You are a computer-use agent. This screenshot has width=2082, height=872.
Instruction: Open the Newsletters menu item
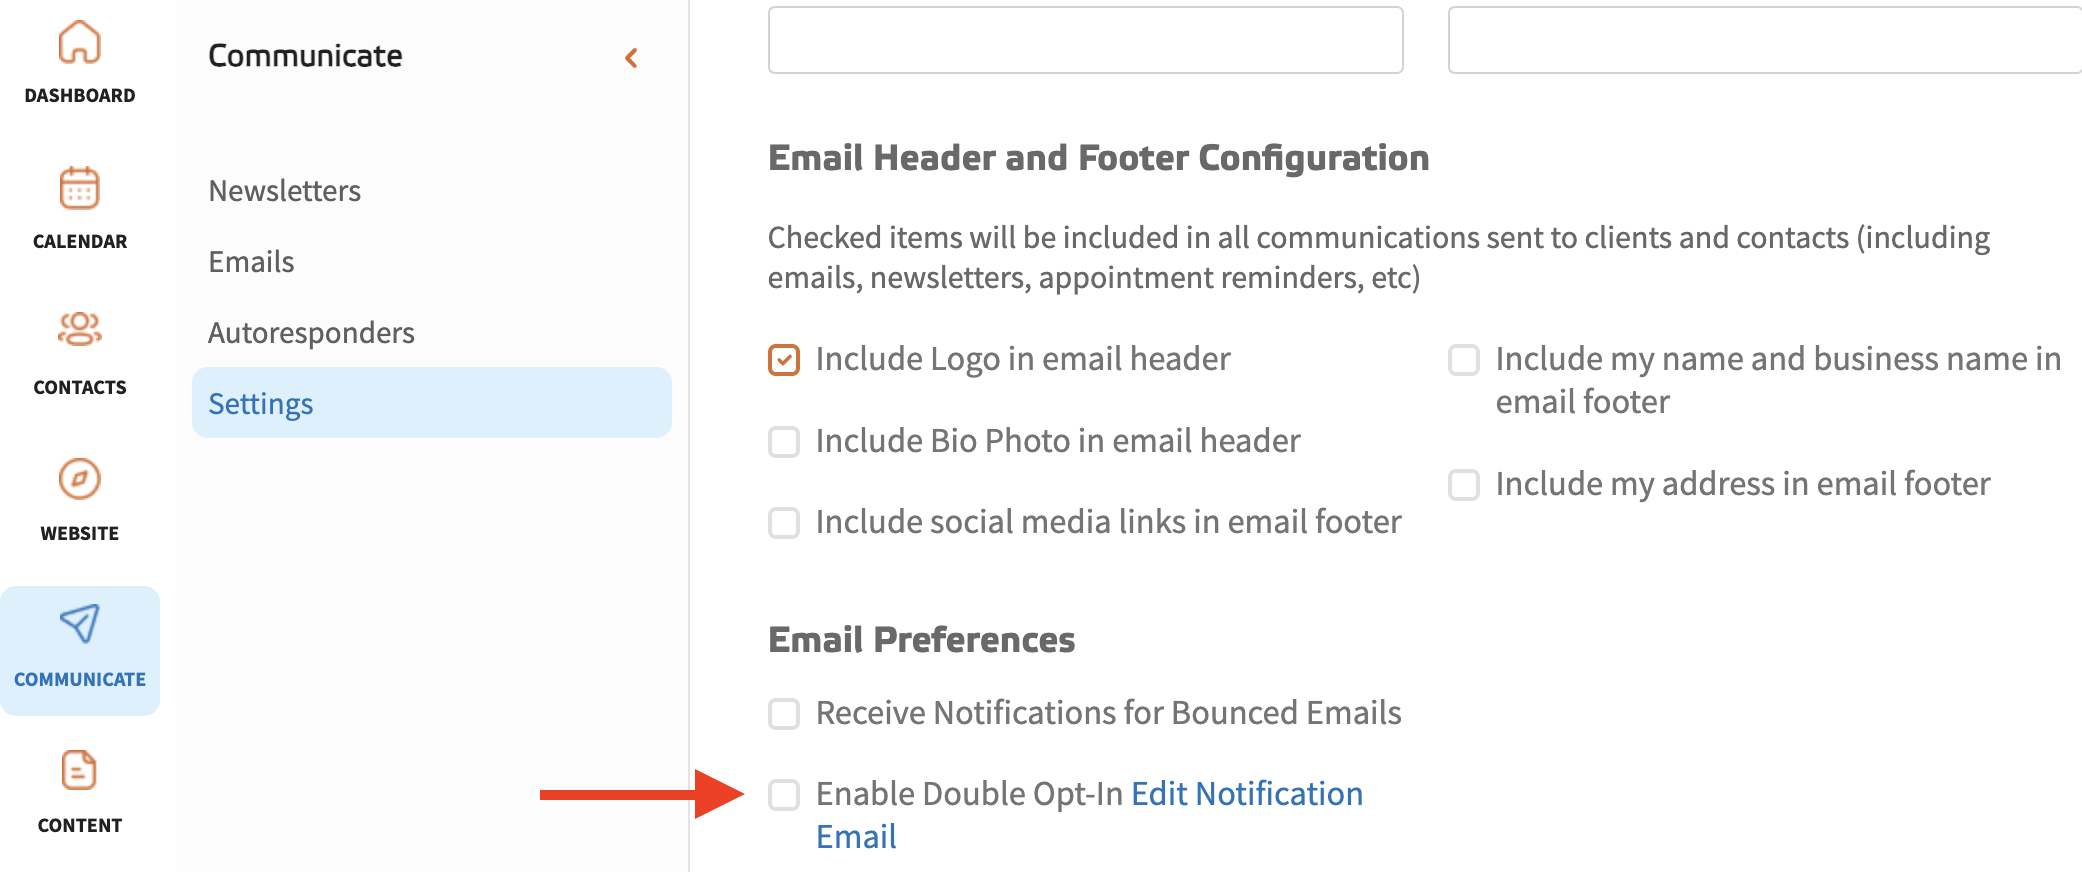coord(285,191)
